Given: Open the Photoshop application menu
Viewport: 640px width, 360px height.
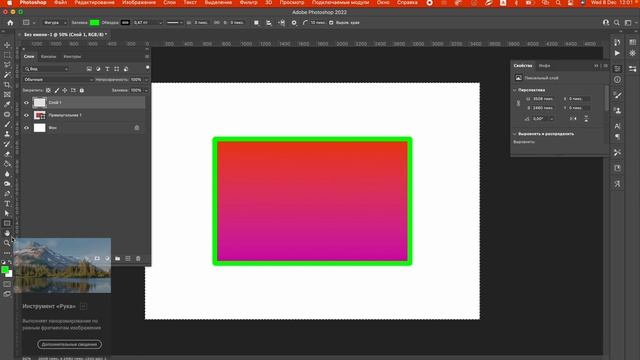Looking at the screenshot, I should (x=33, y=3).
